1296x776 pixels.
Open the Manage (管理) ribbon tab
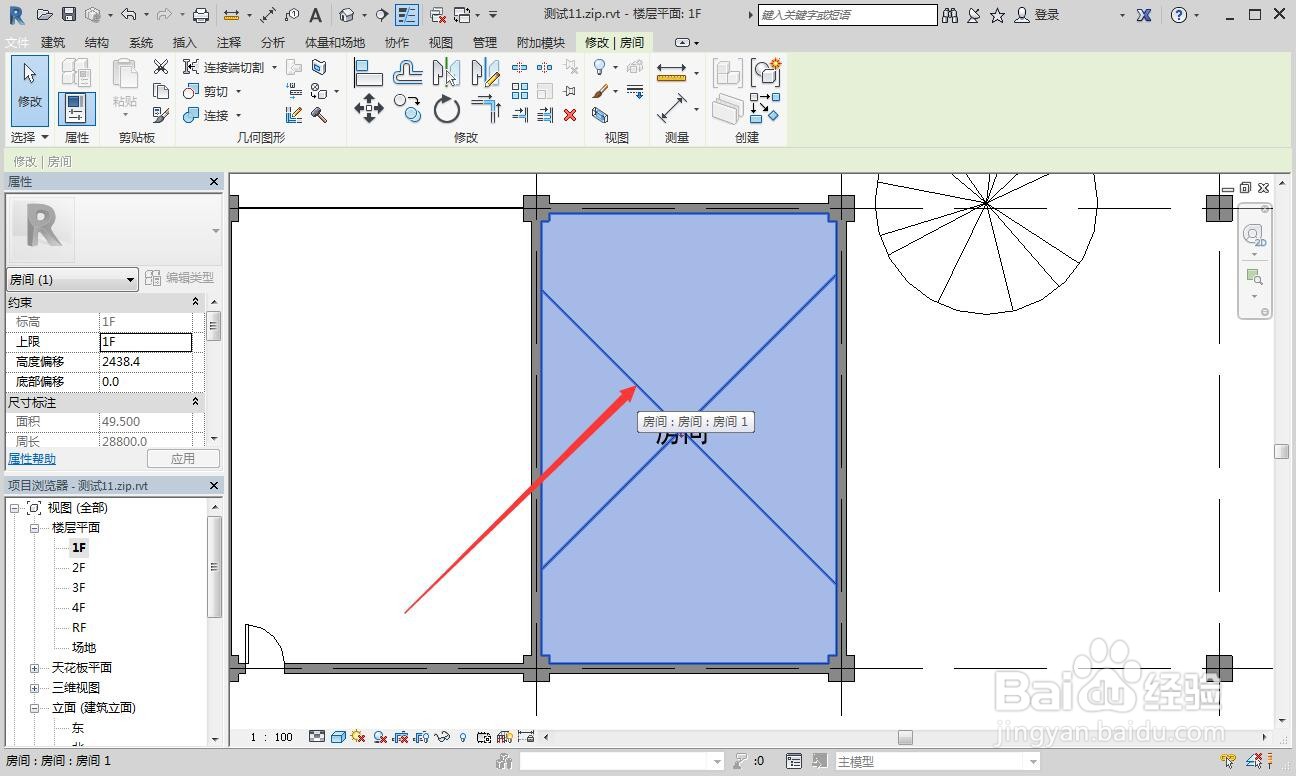(x=485, y=43)
